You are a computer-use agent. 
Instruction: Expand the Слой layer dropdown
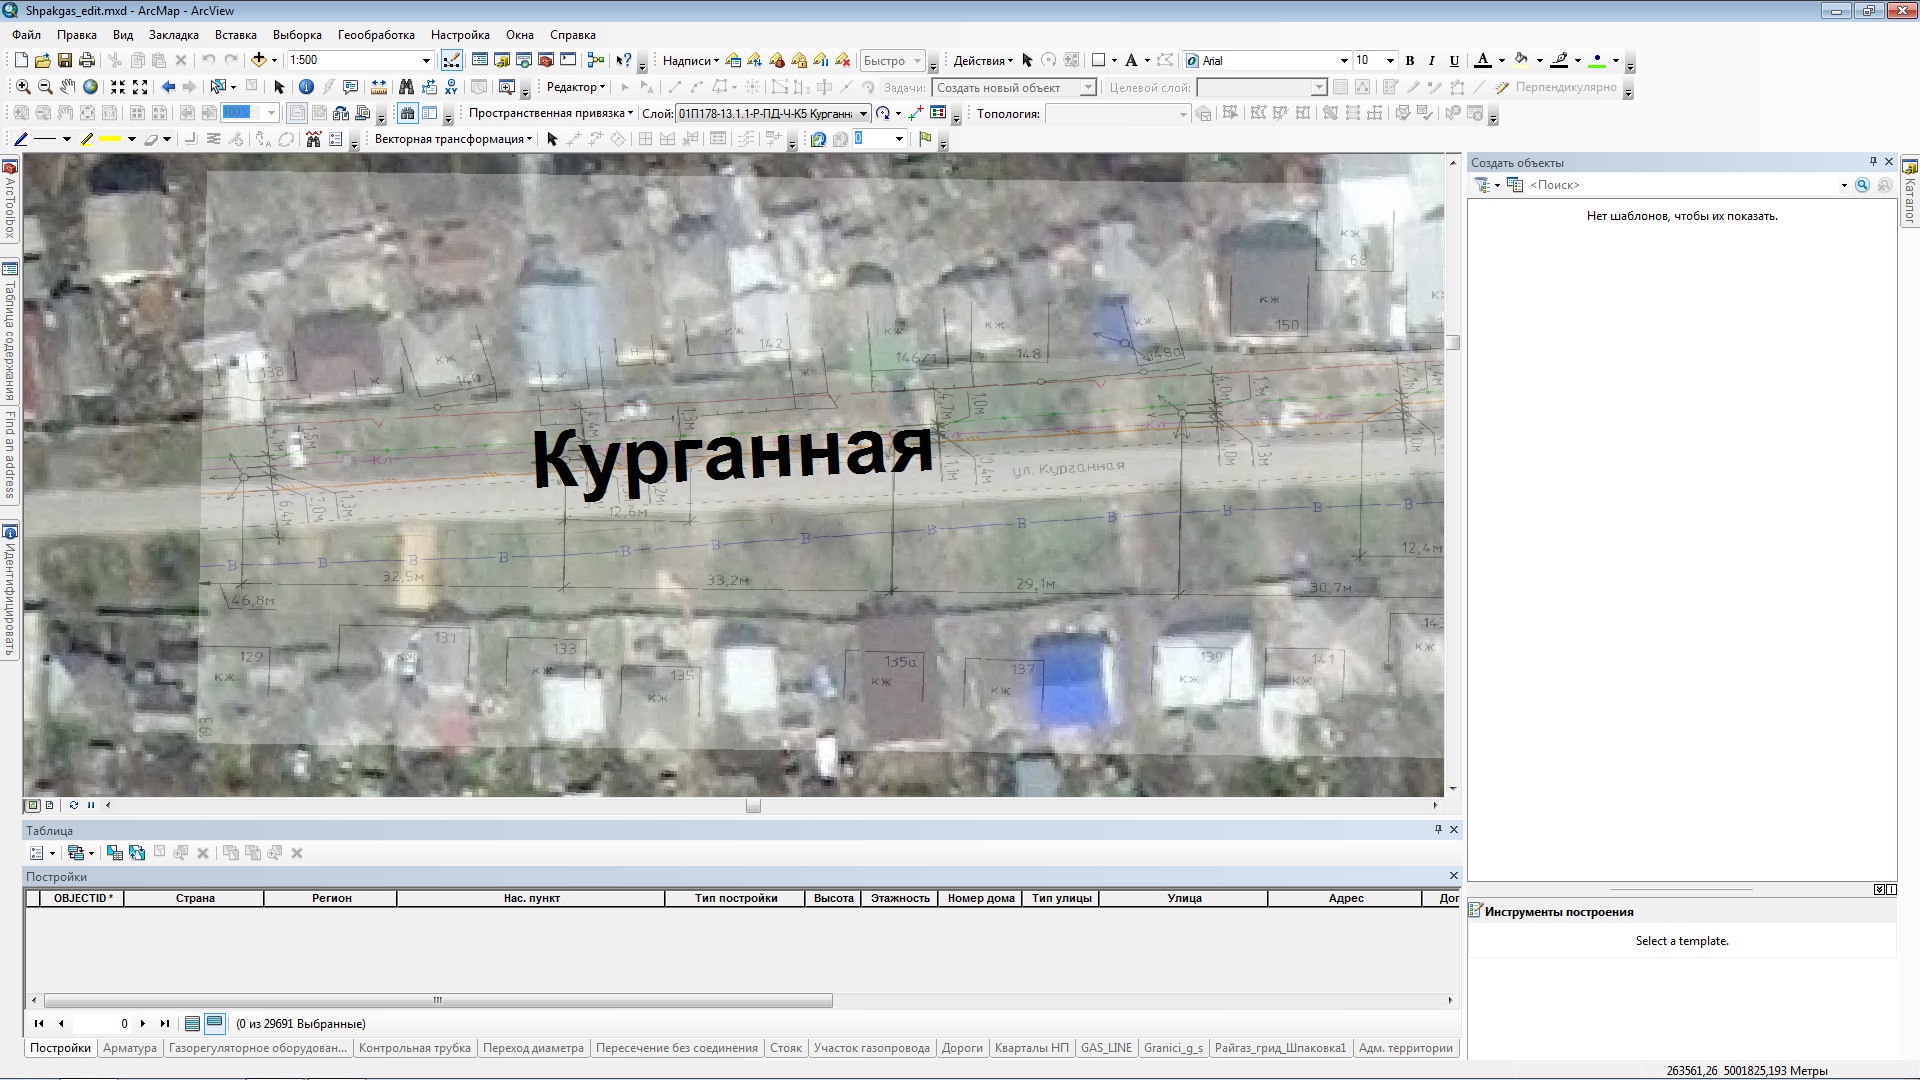pos(862,113)
